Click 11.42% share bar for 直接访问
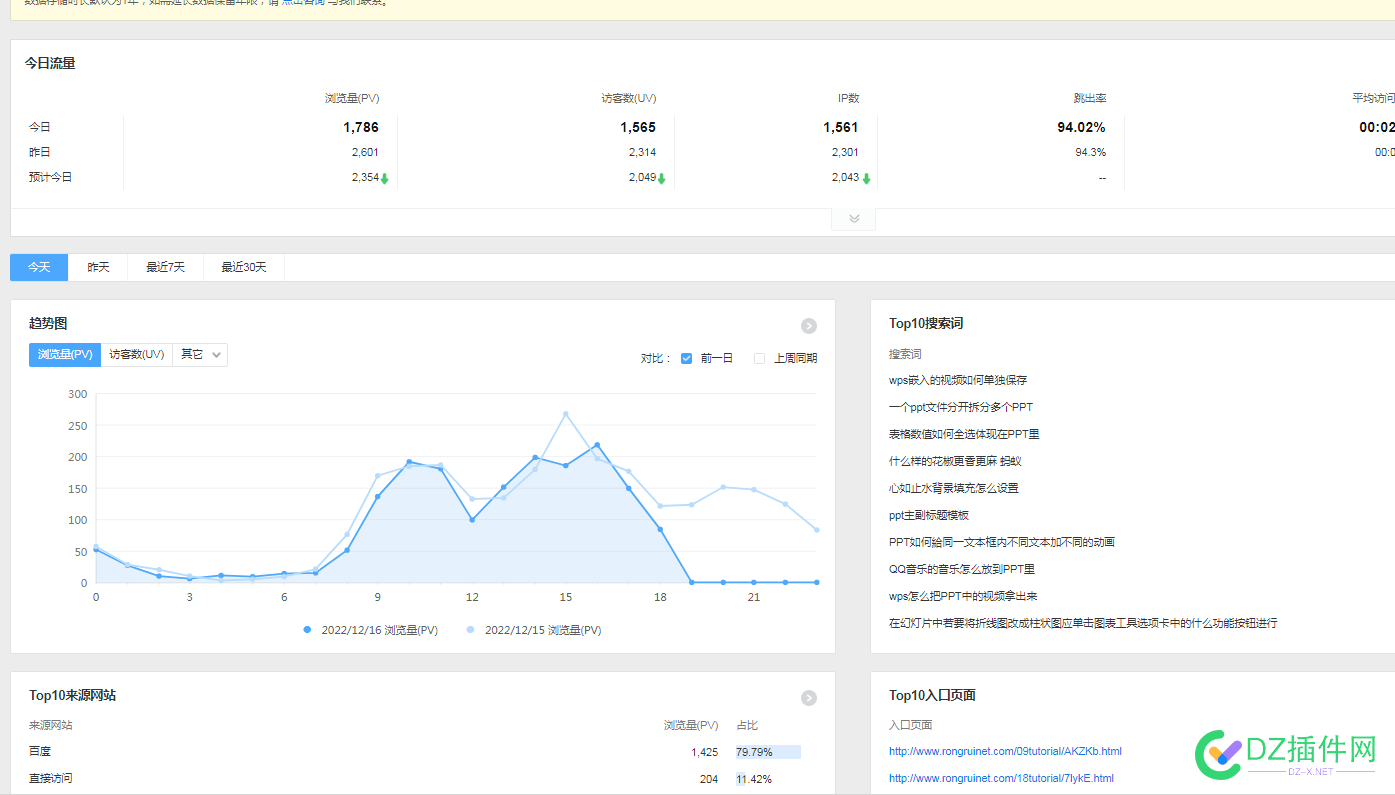The image size is (1395, 795). pyautogui.click(x=754, y=778)
